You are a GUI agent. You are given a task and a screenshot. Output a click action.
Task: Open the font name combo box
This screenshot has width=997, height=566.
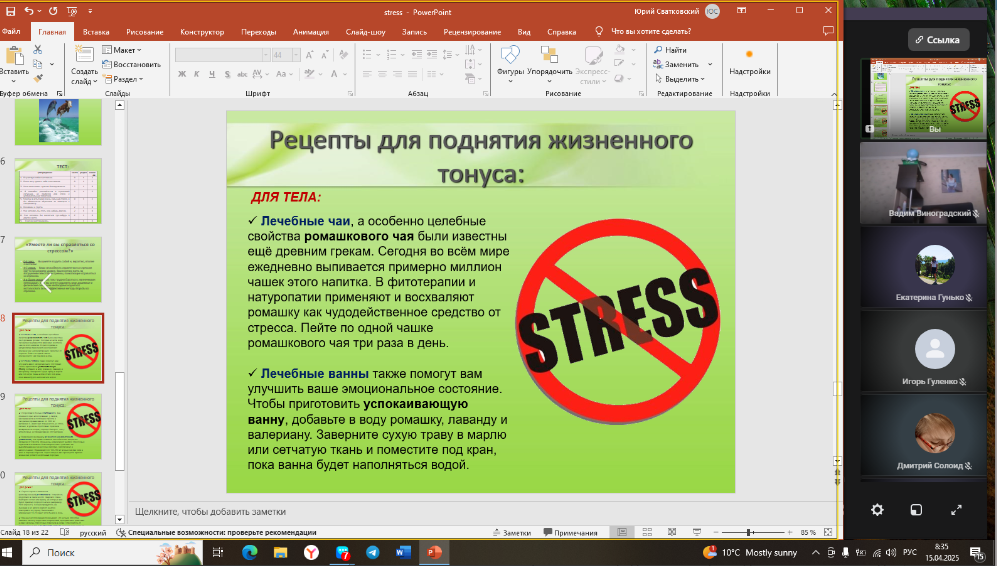tap(223, 55)
